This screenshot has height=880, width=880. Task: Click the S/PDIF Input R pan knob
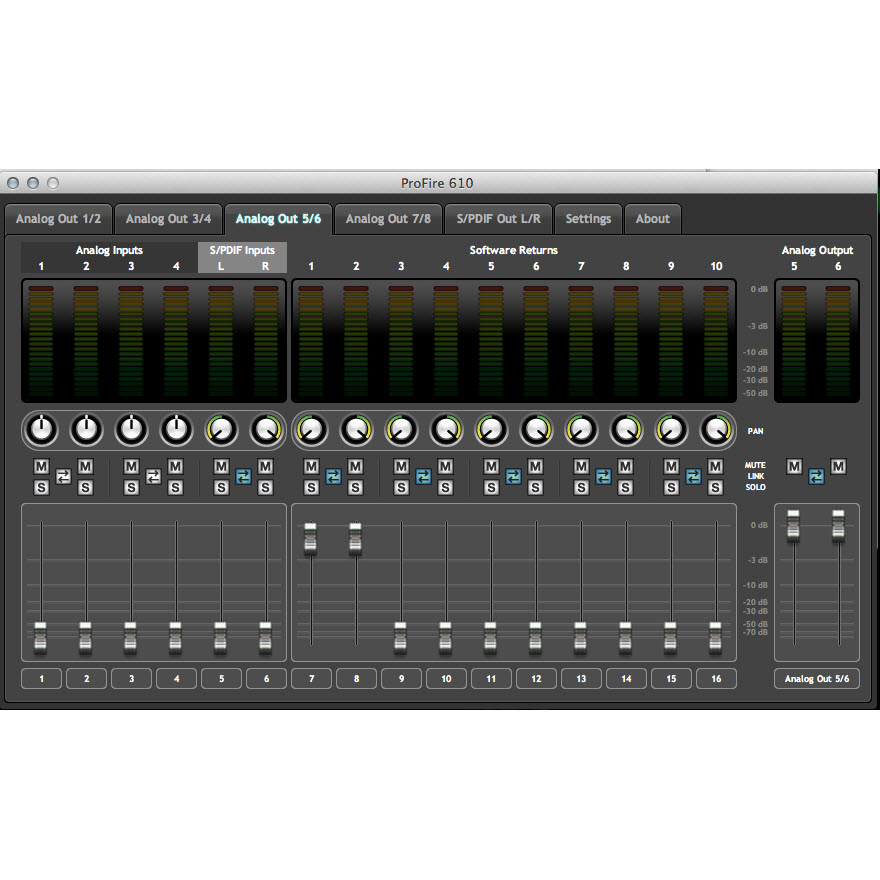point(266,430)
